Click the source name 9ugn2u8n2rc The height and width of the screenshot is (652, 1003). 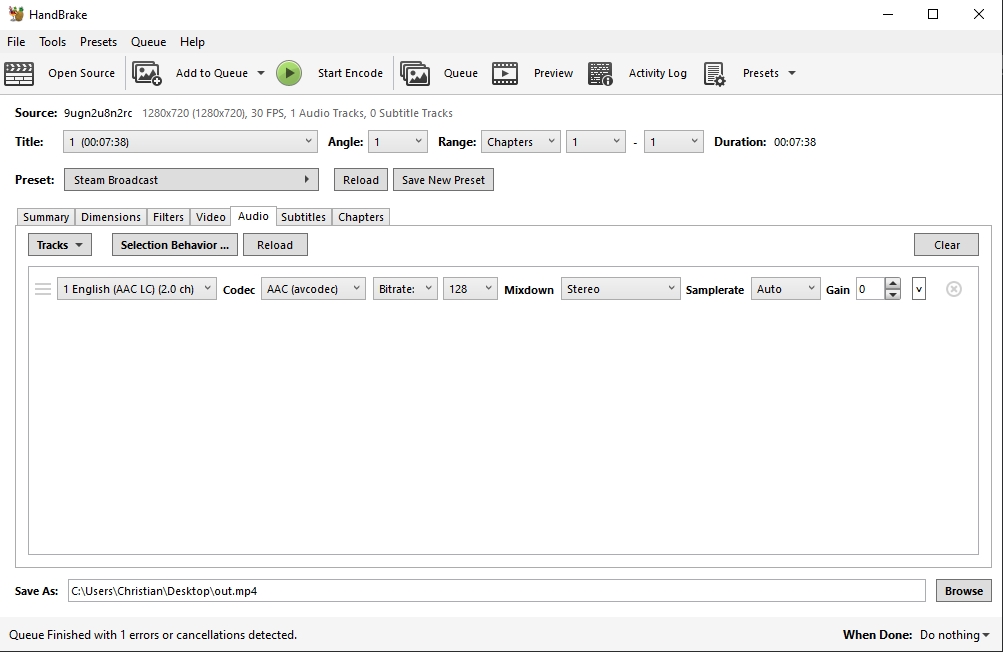(x=98, y=113)
